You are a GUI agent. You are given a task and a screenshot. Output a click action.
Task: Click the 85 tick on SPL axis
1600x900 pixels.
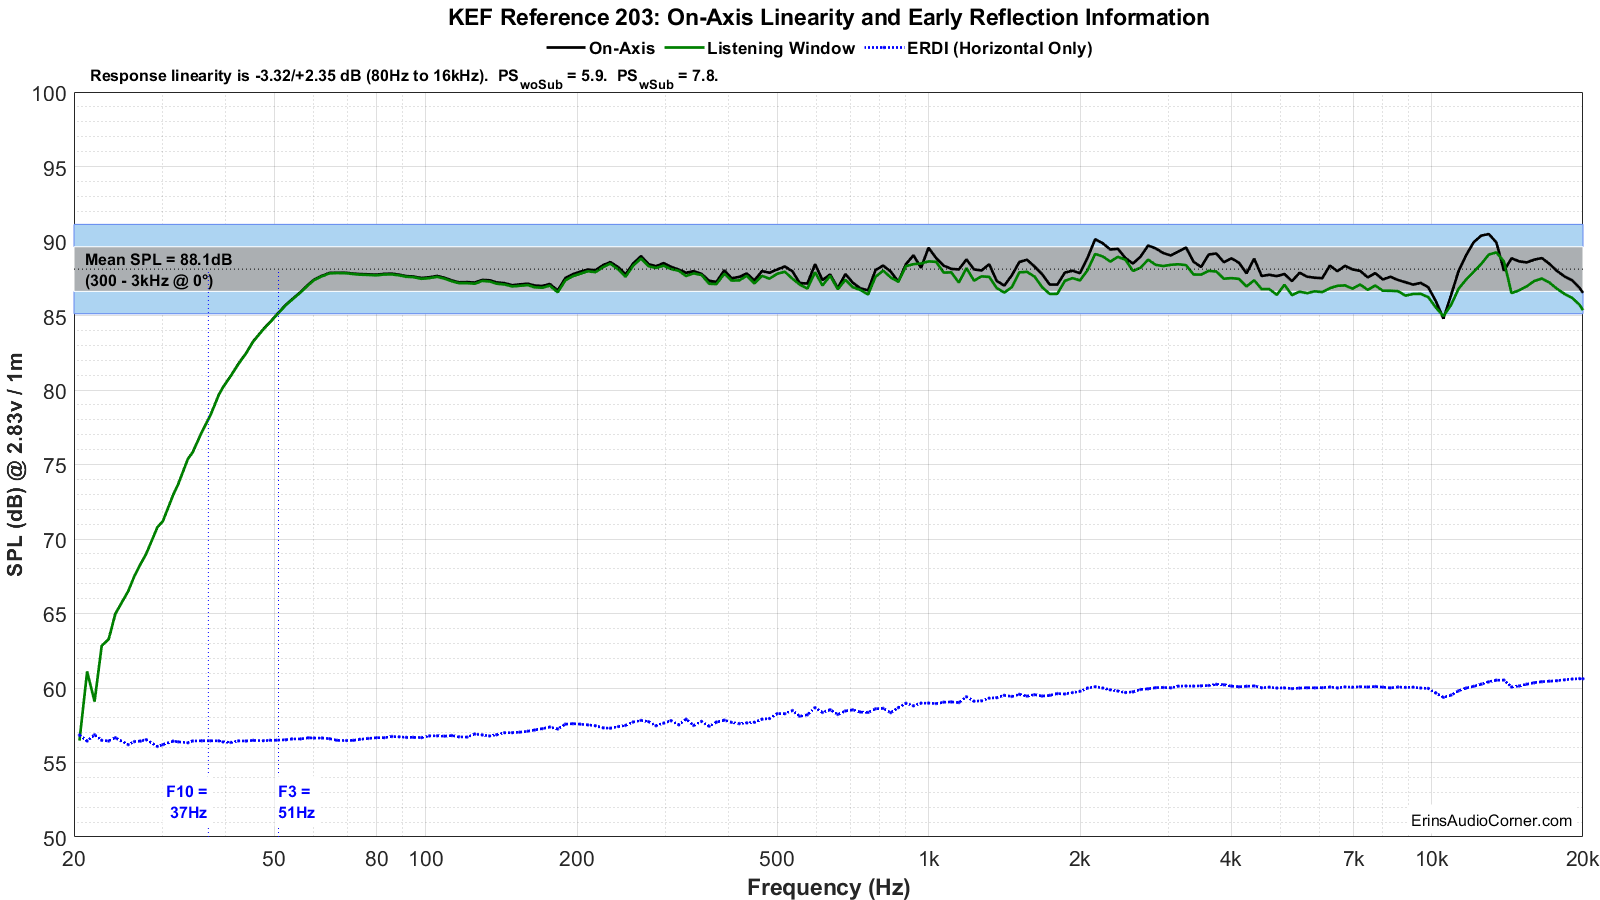click(x=55, y=318)
